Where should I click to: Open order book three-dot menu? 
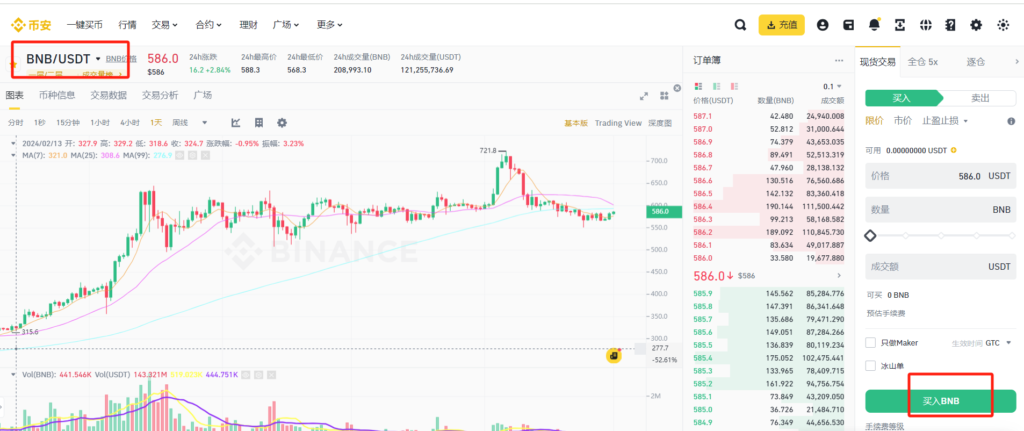coord(839,61)
